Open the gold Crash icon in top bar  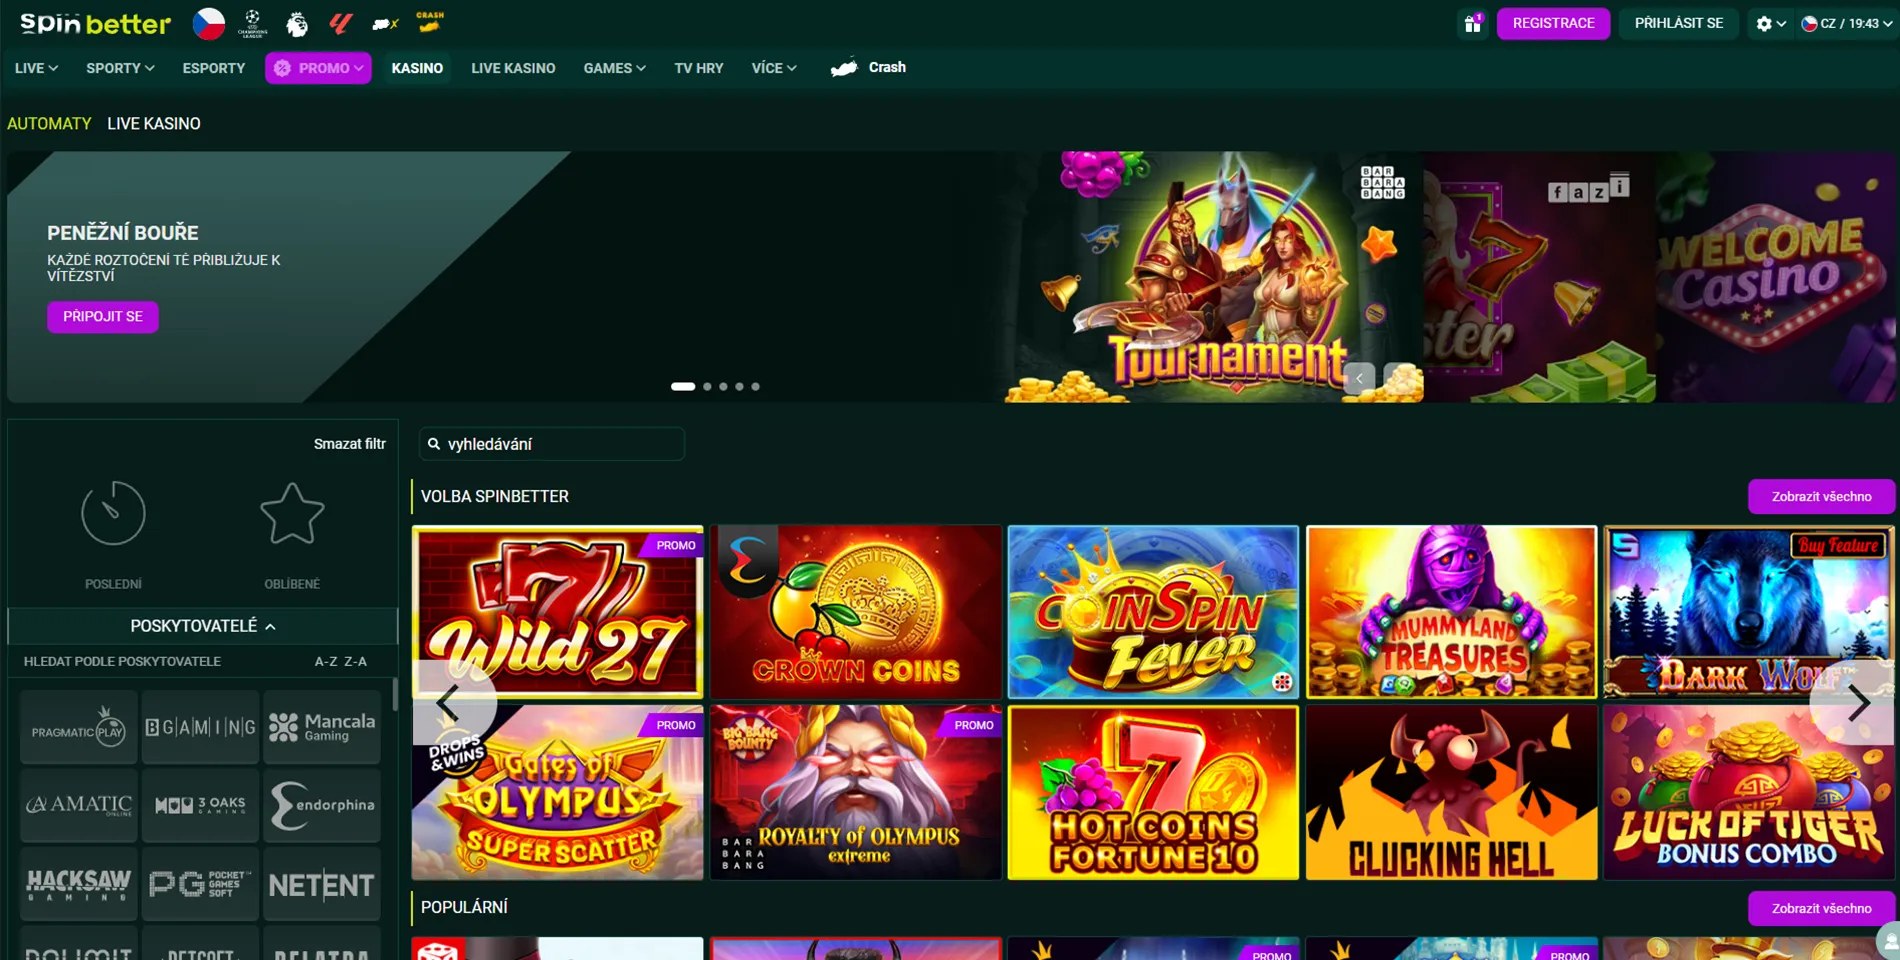(x=430, y=22)
